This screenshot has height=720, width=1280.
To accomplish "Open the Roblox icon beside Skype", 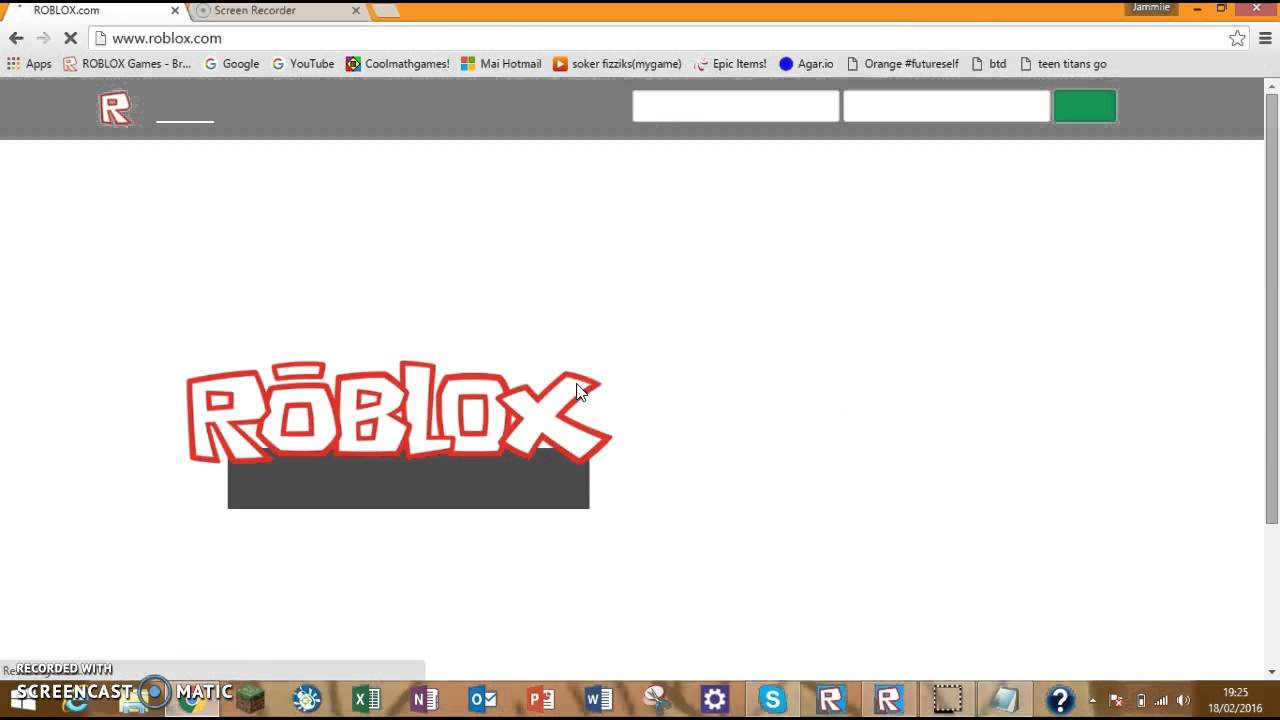I will click(830, 699).
